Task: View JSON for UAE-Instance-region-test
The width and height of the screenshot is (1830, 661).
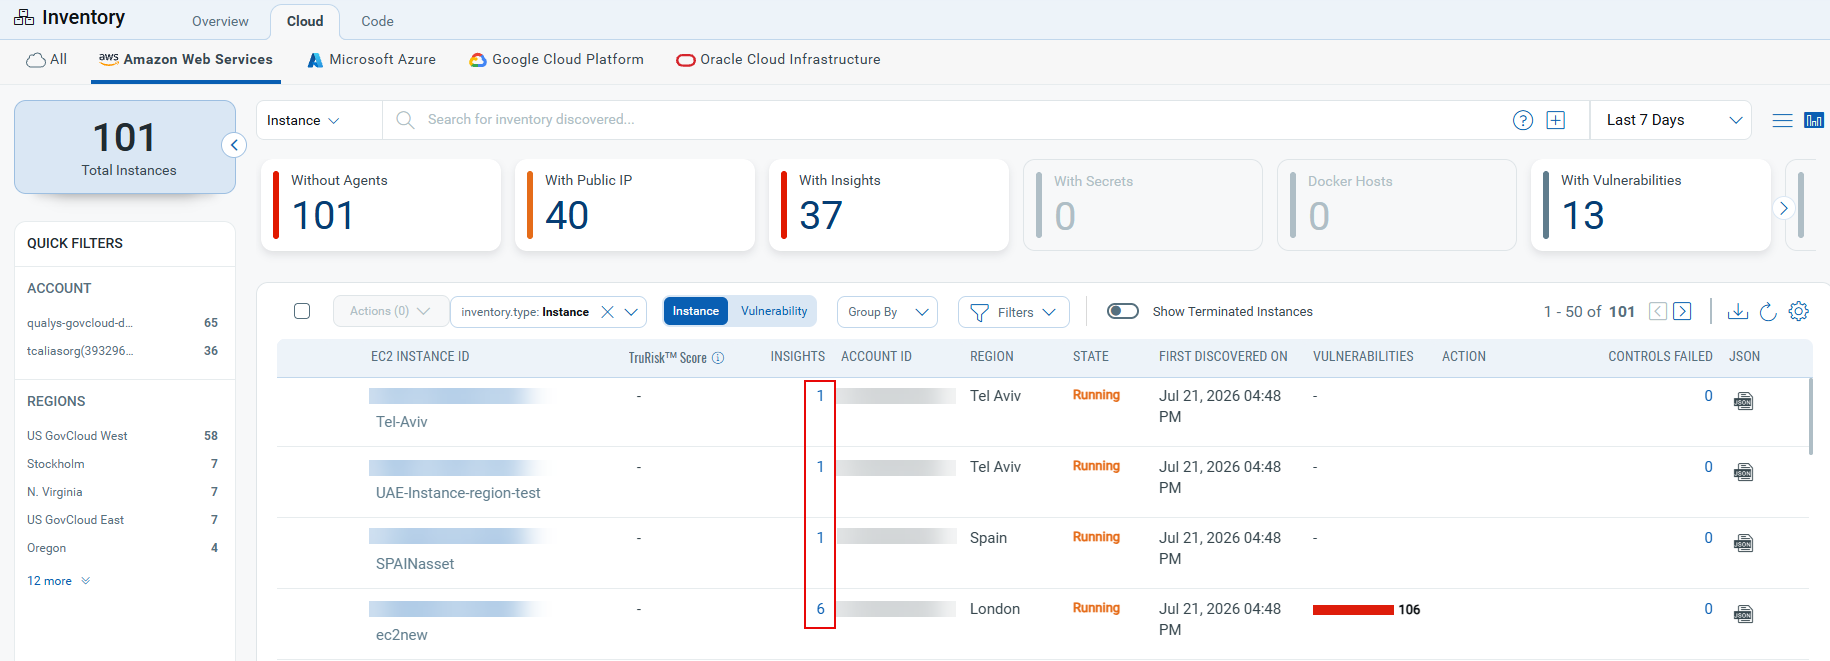Action: 1743,472
